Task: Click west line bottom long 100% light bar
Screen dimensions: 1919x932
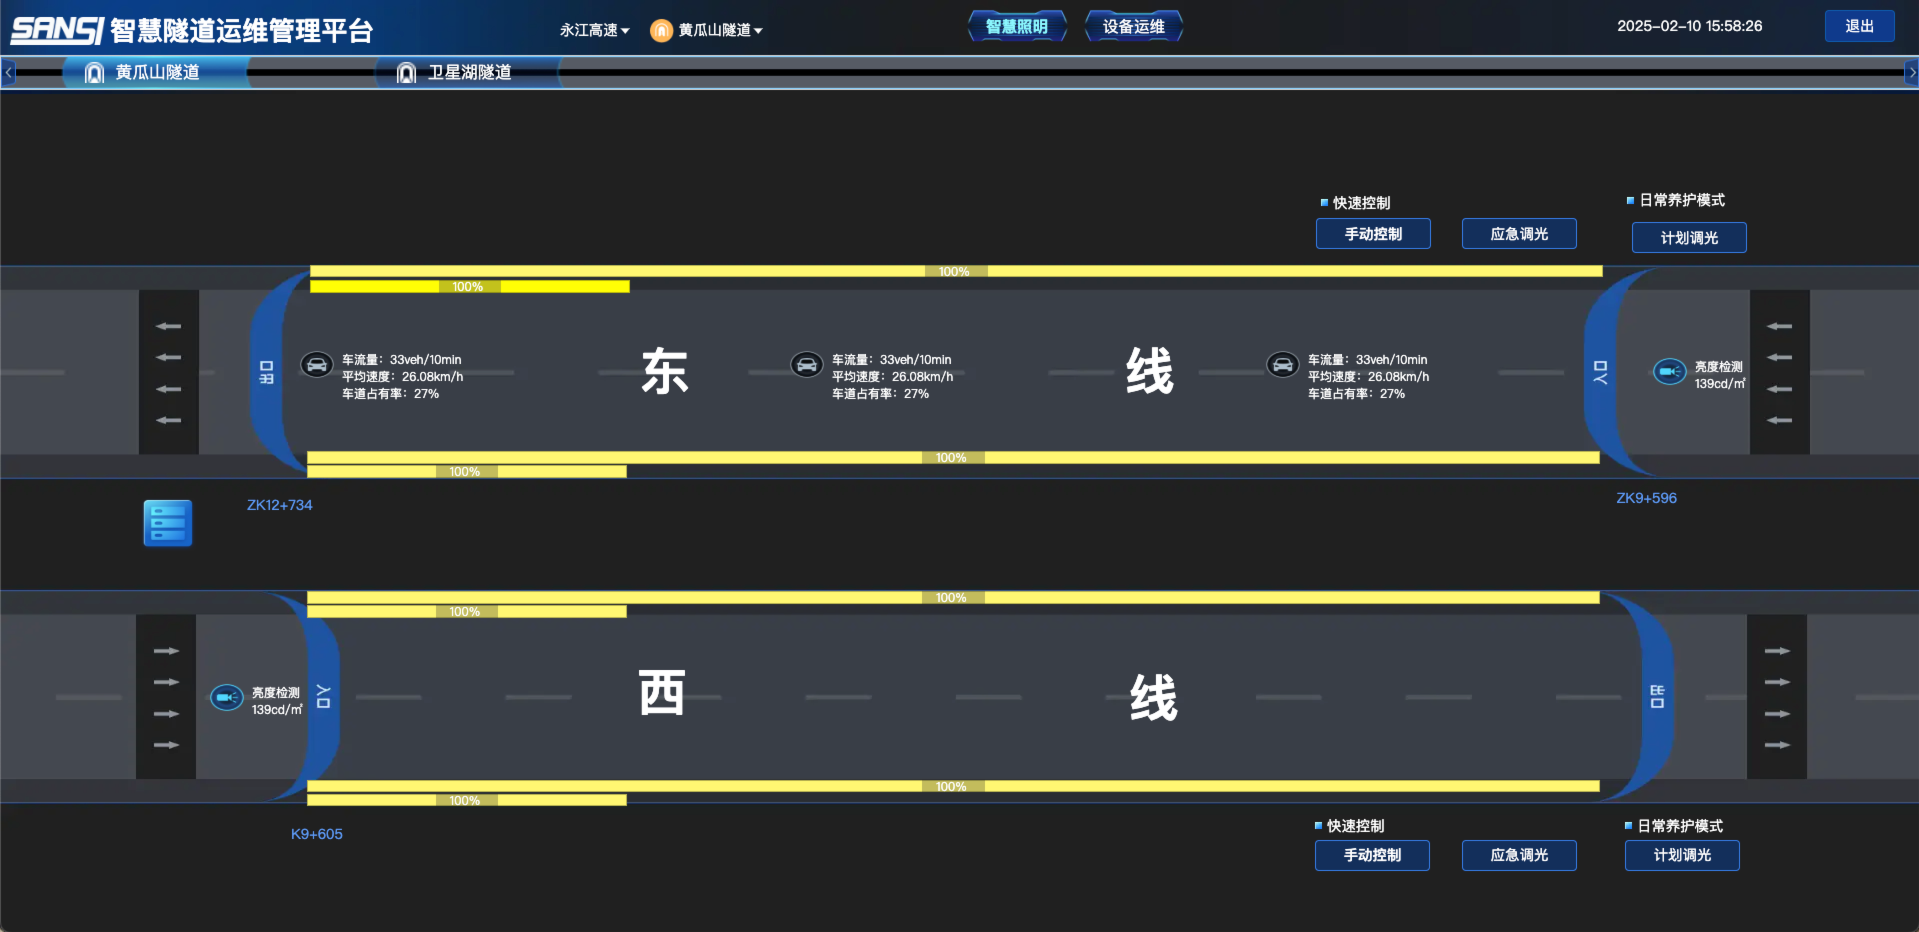Action: click(x=953, y=786)
